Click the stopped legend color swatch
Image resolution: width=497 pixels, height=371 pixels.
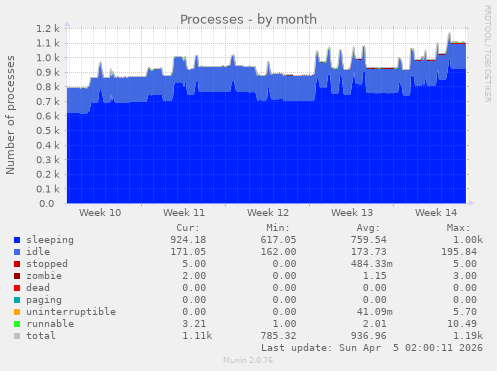click(x=17, y=264)
